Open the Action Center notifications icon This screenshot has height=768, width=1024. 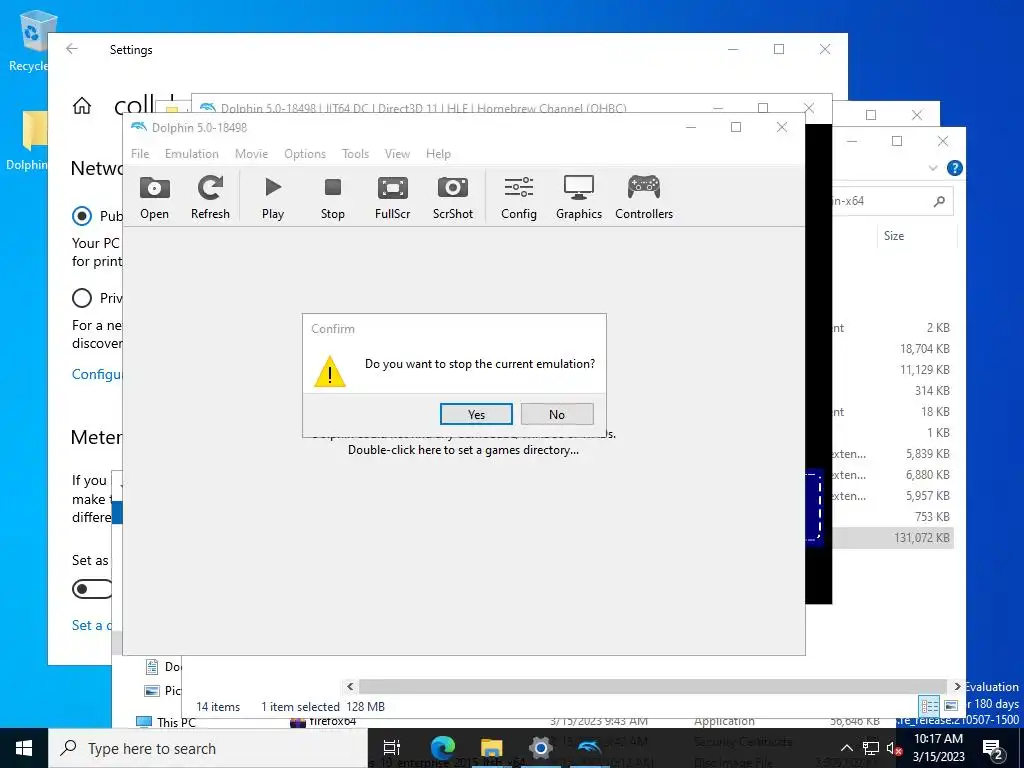993,748
